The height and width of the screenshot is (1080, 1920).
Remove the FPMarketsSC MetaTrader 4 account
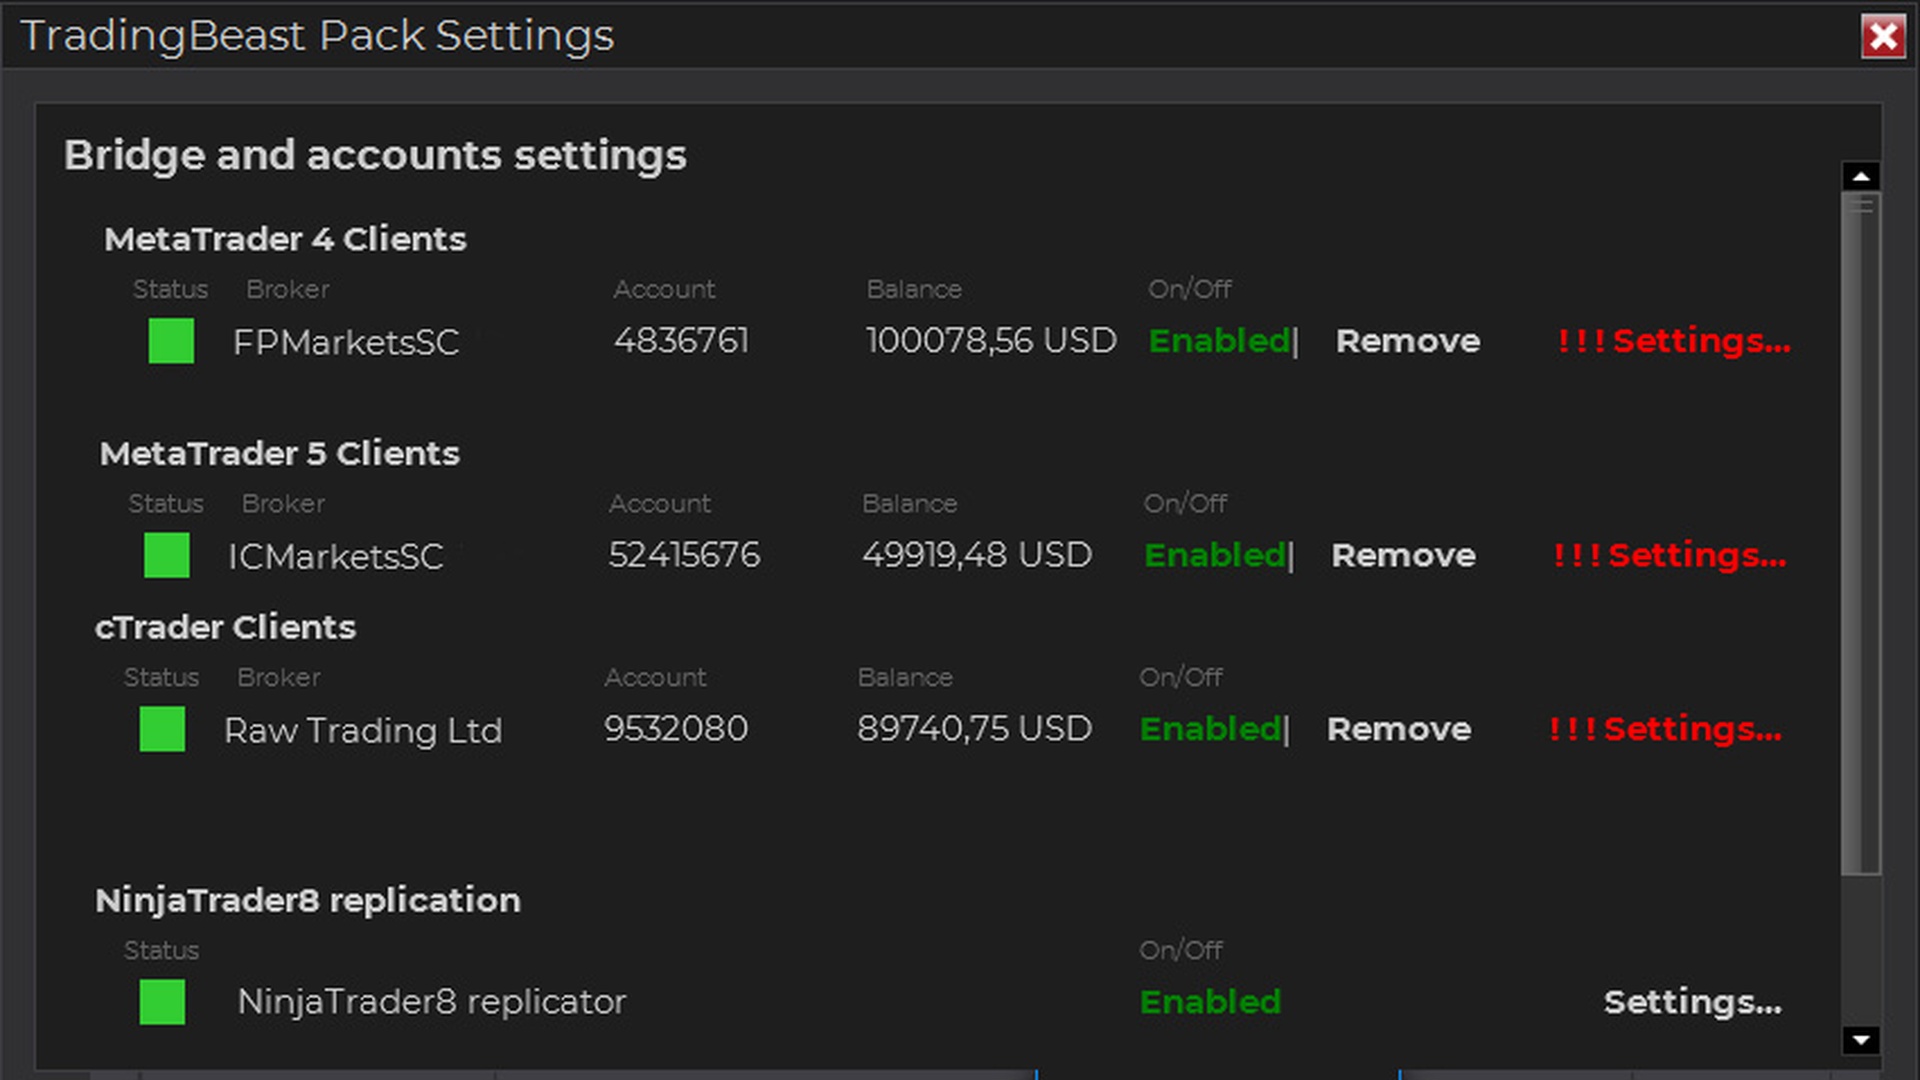click(x=1407, y=341)
